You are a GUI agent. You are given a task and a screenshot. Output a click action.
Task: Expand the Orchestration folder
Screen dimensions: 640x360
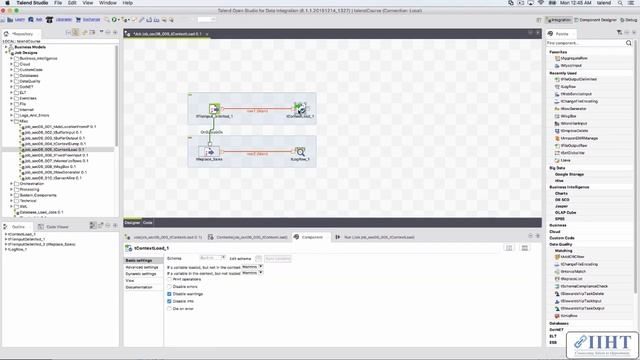tap(11, 184)
